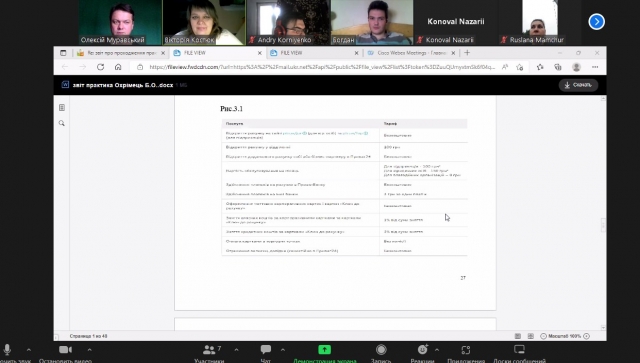
Task: Click the green Share Screen button
Action: click(x=324, y=350)
